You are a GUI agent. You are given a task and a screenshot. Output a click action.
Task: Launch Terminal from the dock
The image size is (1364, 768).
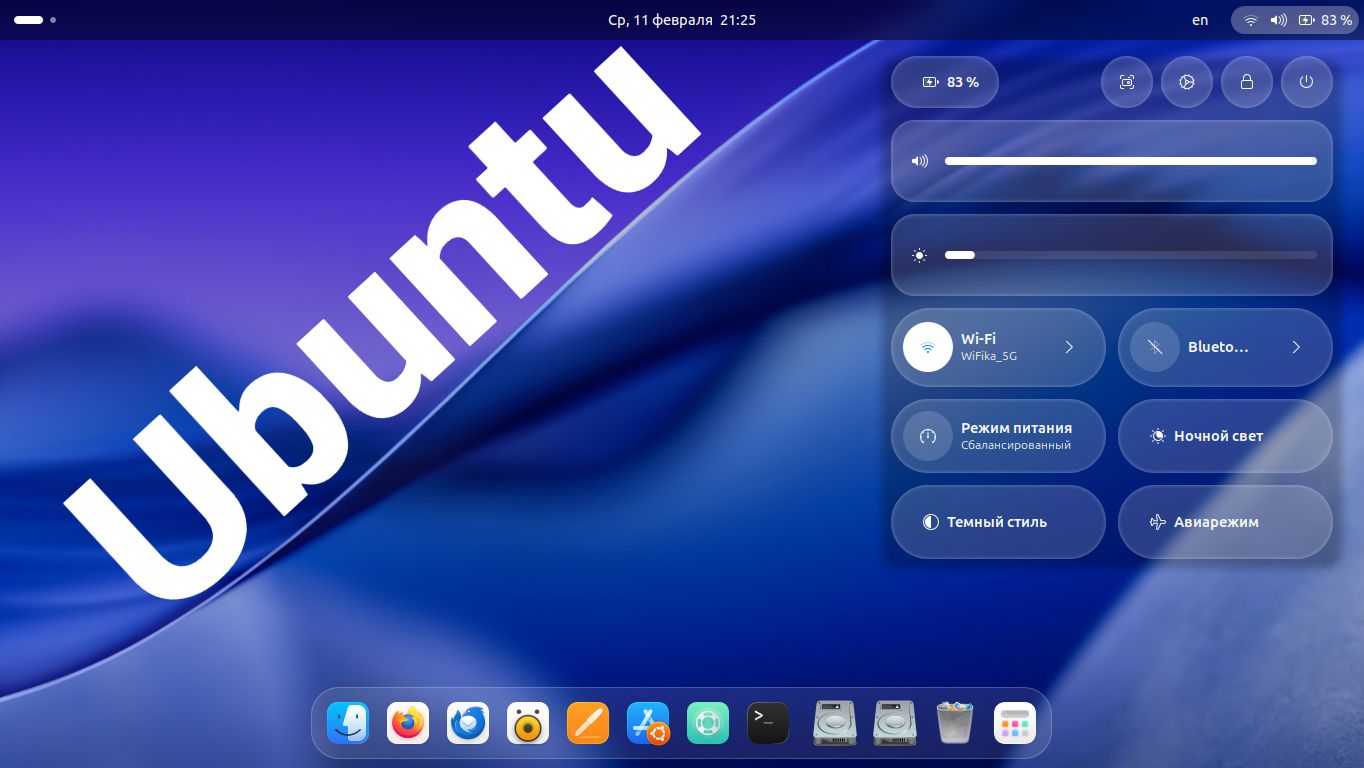tap(768, 723)
